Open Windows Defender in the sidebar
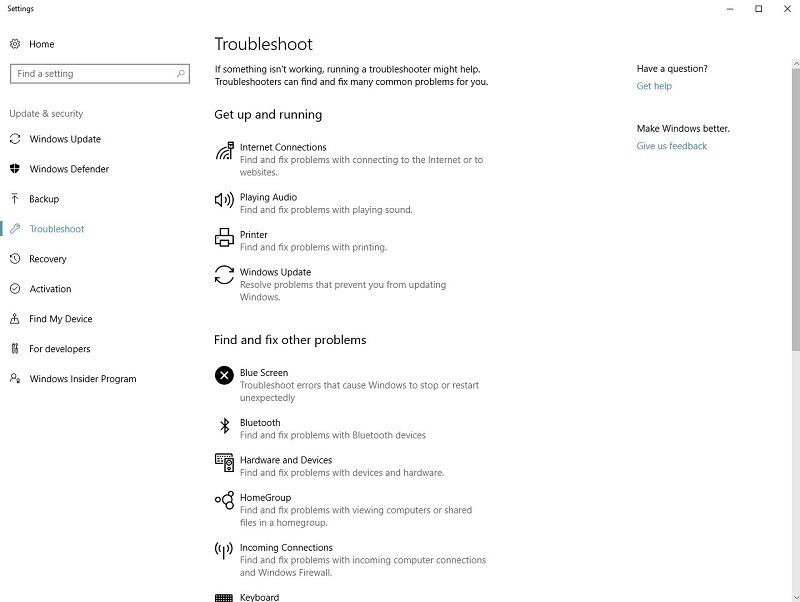Screen dimensions: 800x602 point(69,169)
